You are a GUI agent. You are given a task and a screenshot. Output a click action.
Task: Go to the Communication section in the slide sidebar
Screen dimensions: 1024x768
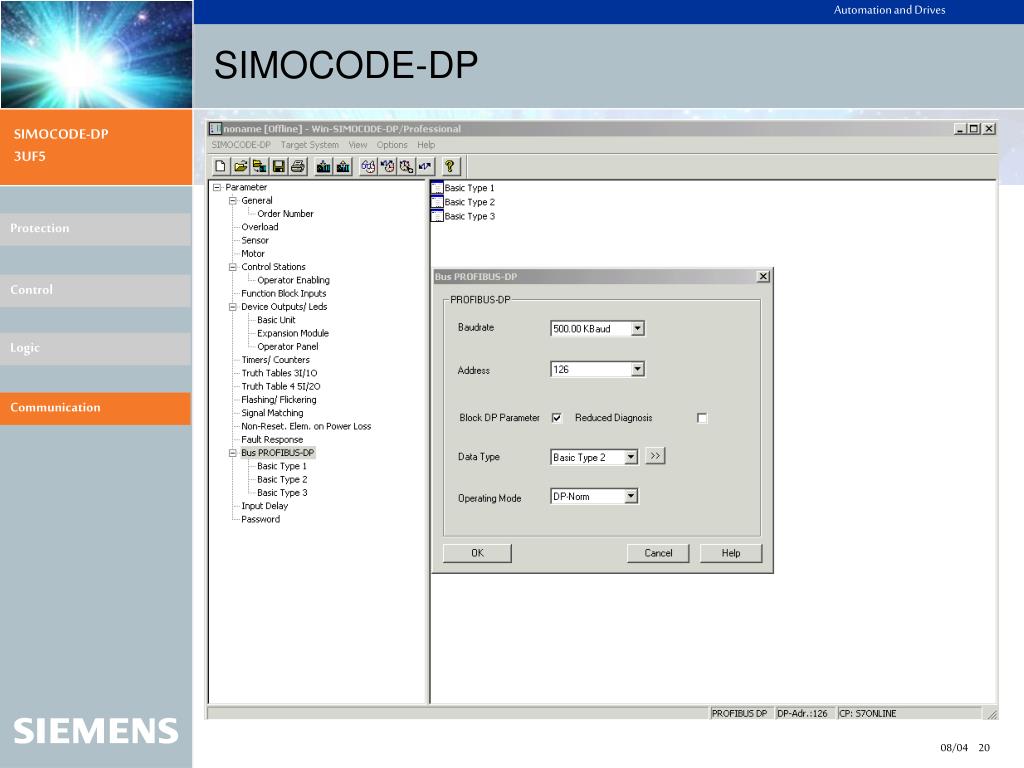(x=95, y=408)
